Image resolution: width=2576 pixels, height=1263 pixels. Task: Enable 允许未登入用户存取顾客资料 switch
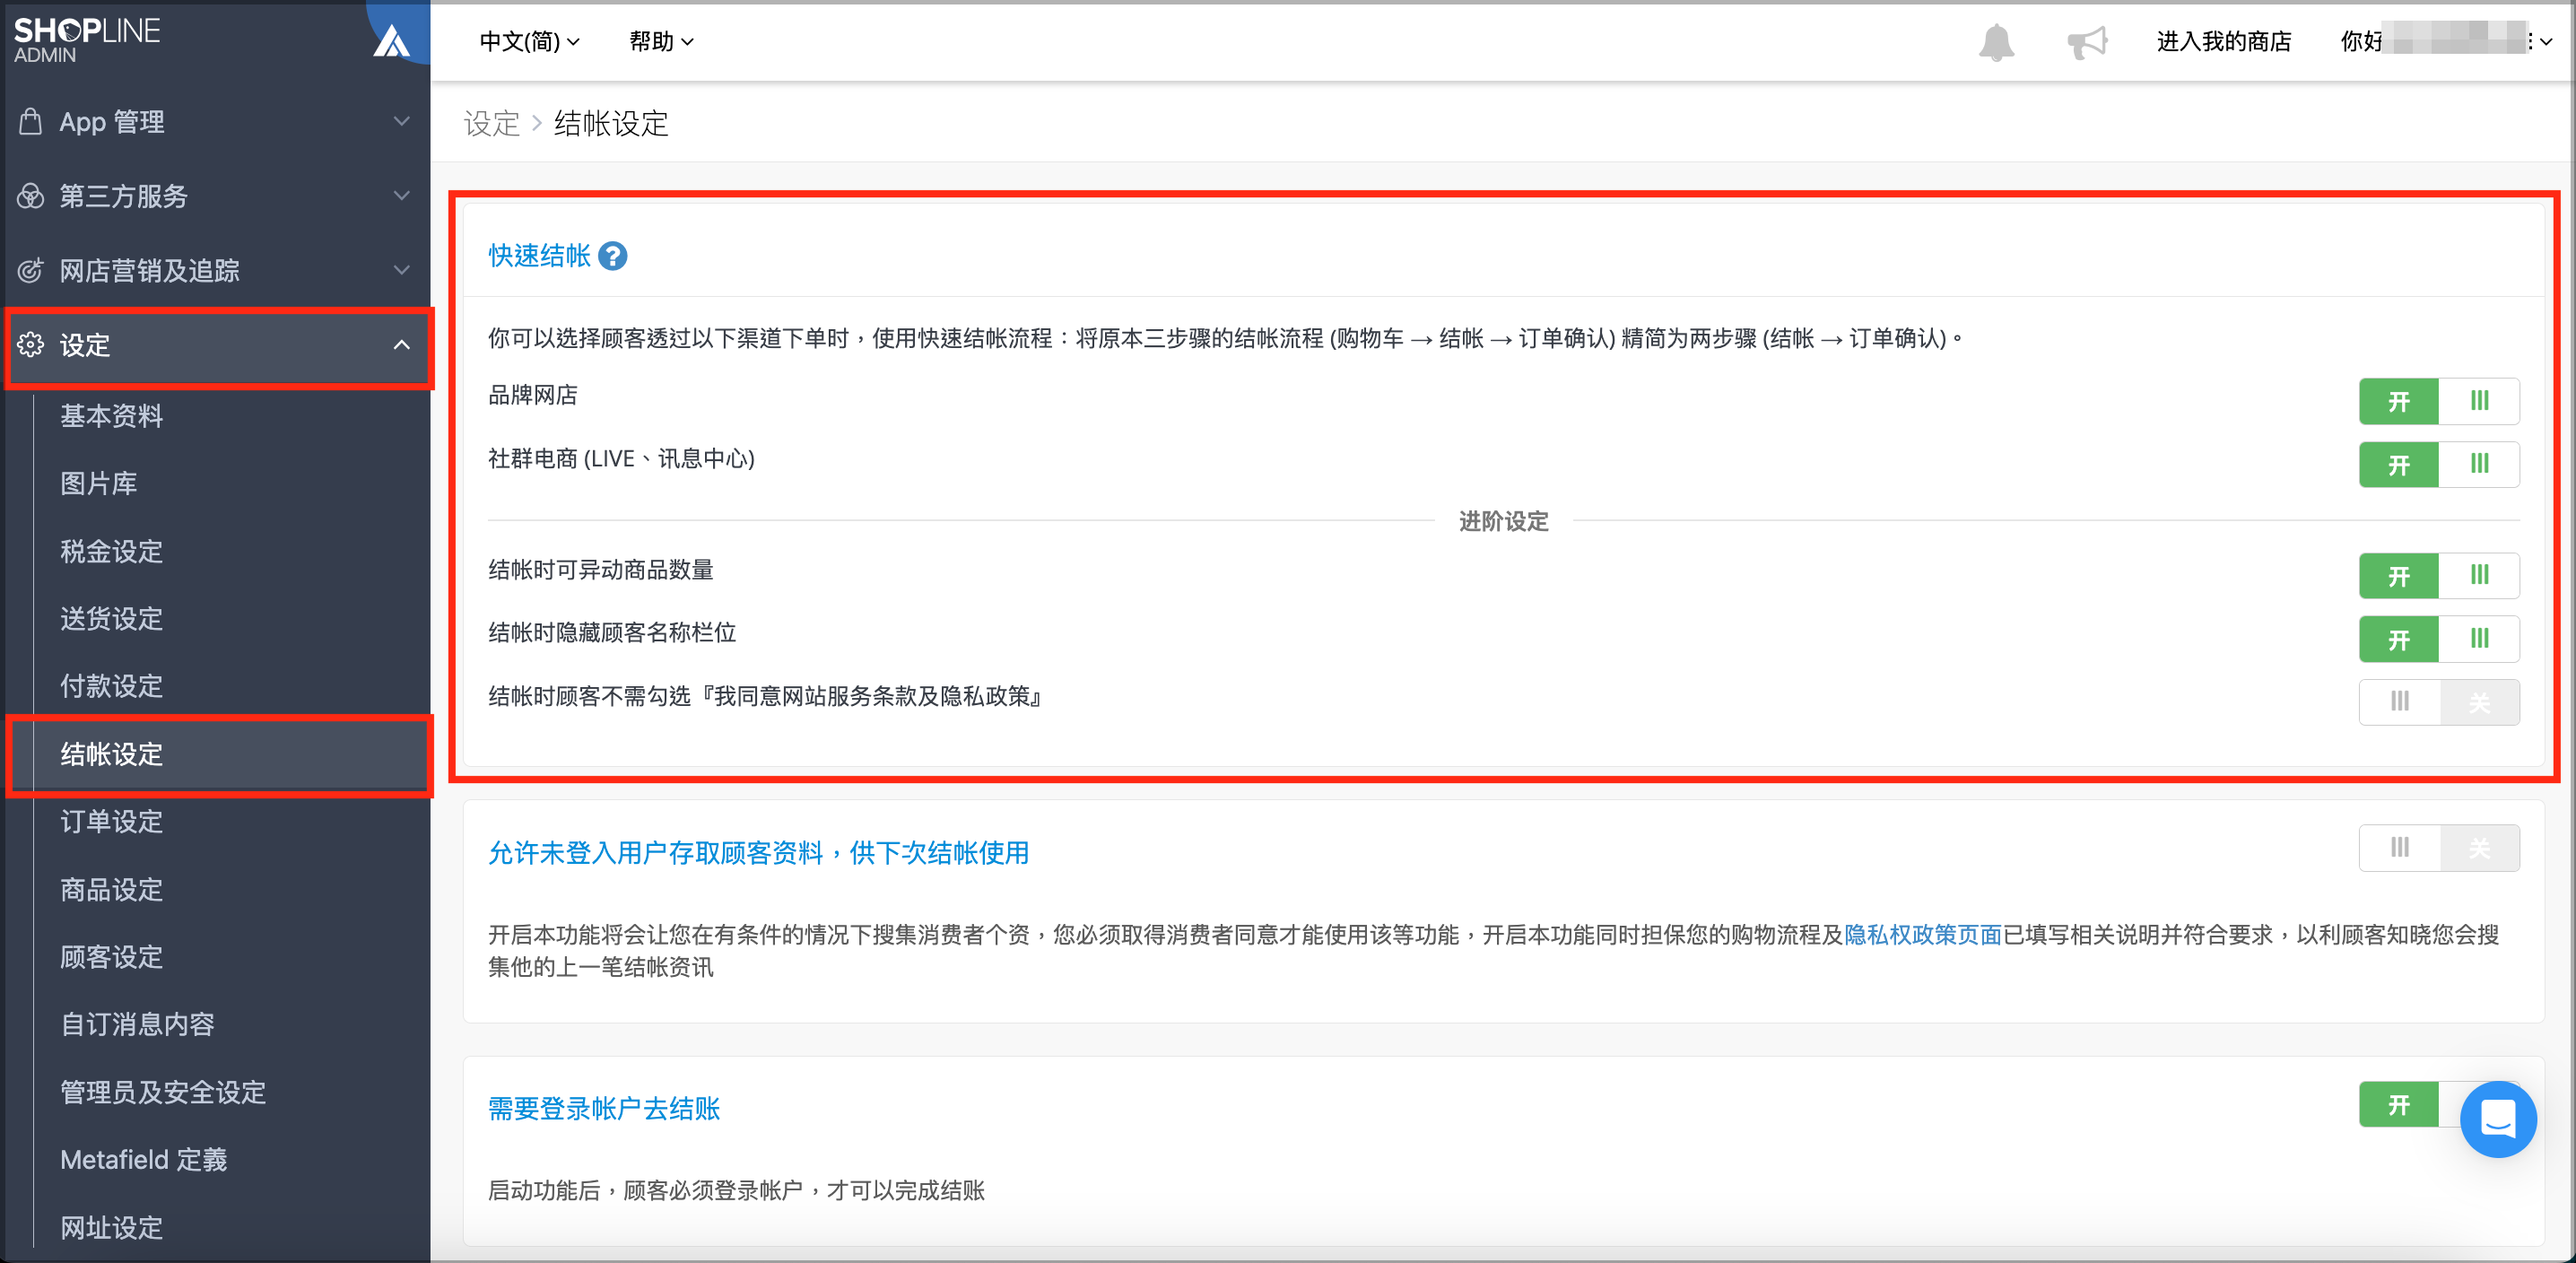point(2438,848)
